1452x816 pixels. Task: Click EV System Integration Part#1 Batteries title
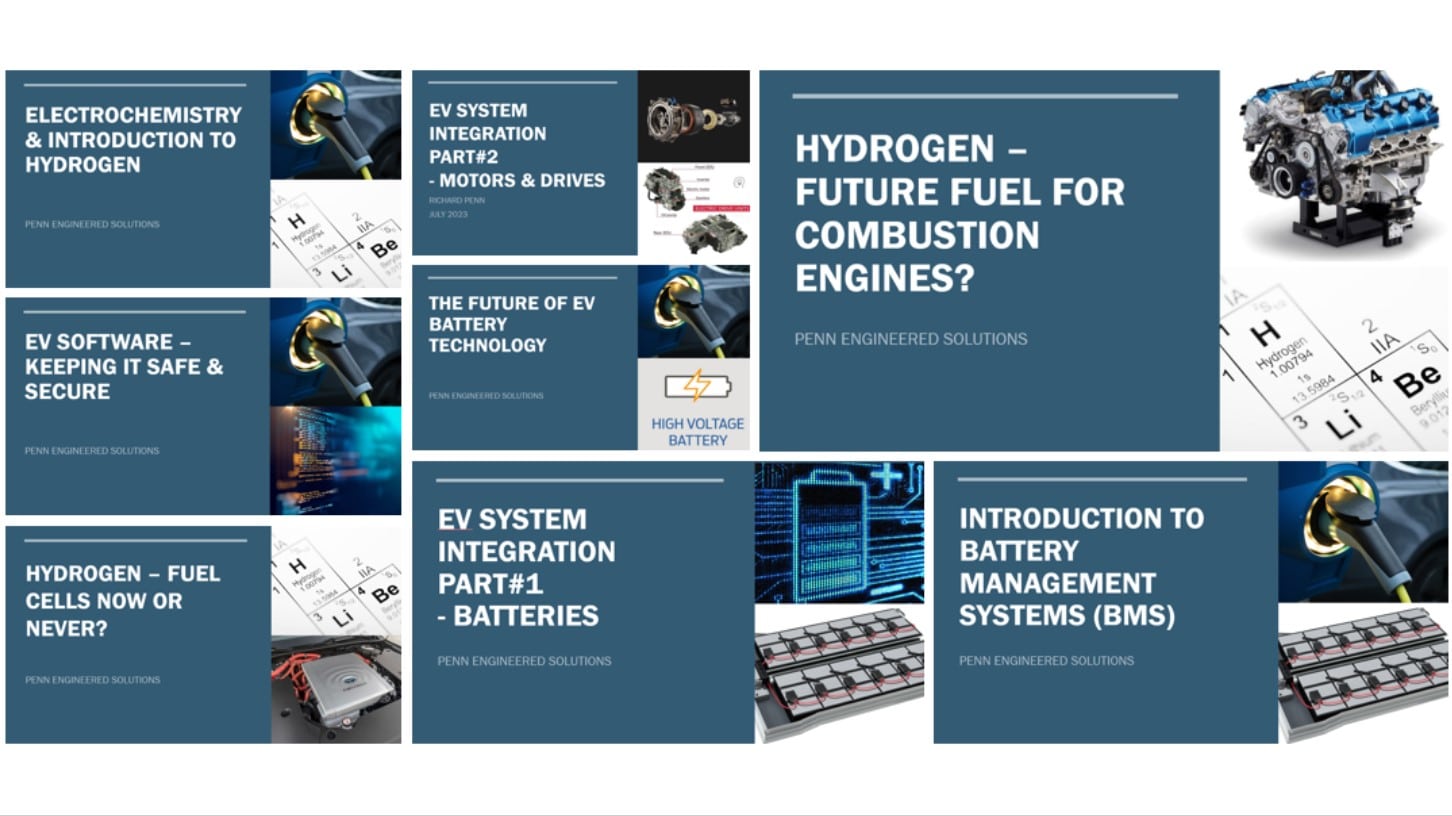tap(525, 567)
